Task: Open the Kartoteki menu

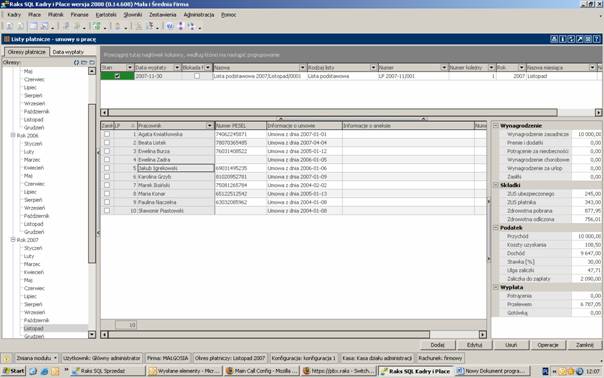Action: tap(106, 15)
